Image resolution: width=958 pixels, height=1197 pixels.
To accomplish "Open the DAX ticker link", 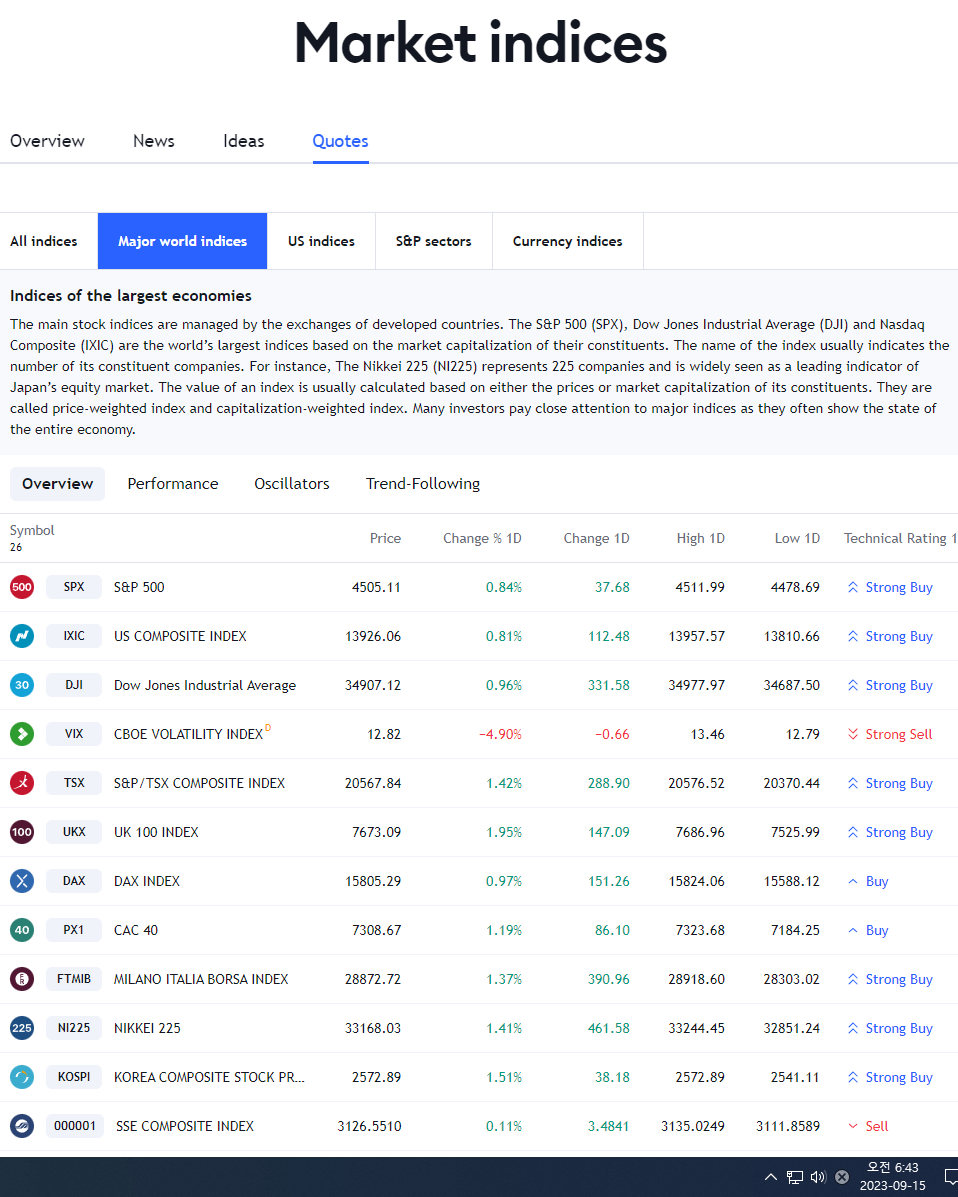I will point(74,881).
